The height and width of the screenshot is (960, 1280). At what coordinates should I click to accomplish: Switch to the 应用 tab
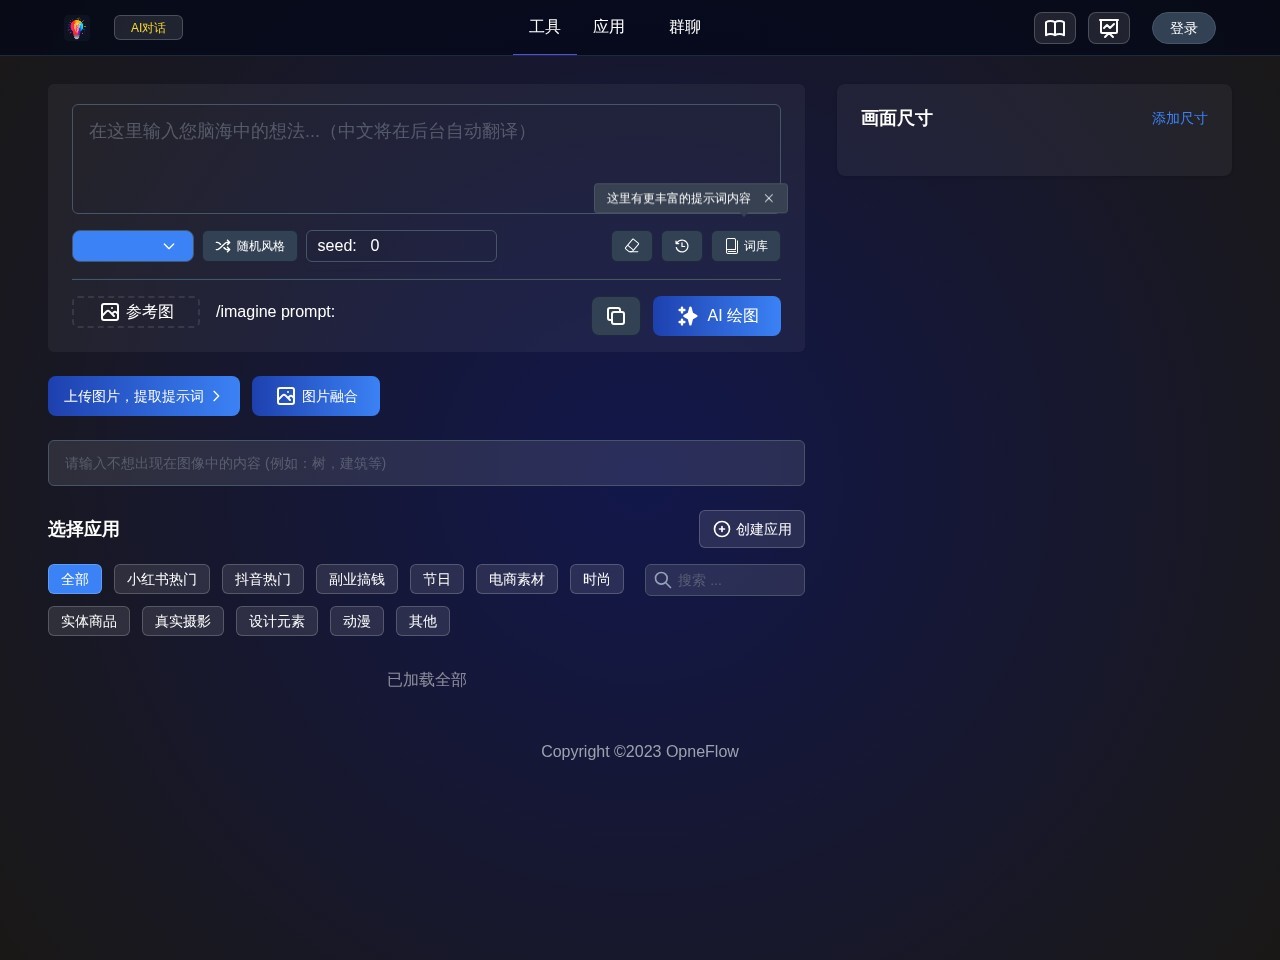pos(609,27)
